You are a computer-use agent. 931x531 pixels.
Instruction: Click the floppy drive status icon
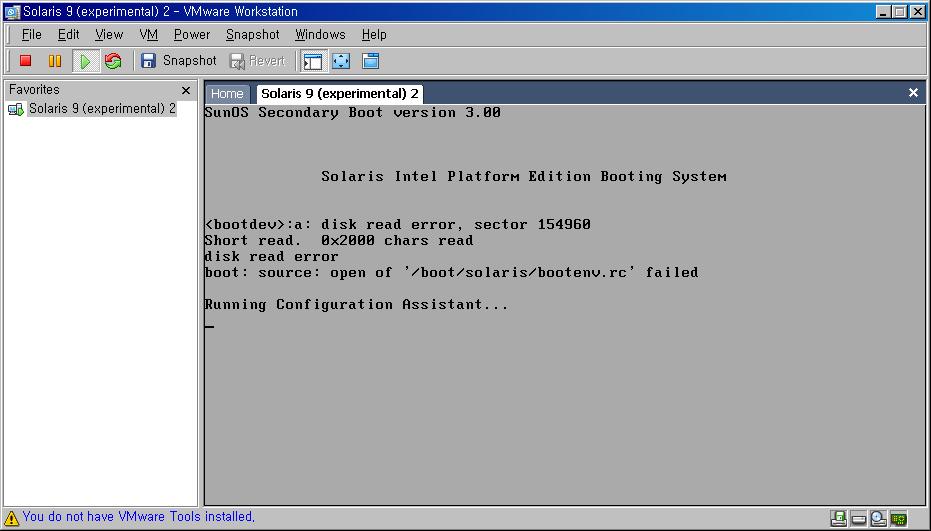(x=839, y=518)
